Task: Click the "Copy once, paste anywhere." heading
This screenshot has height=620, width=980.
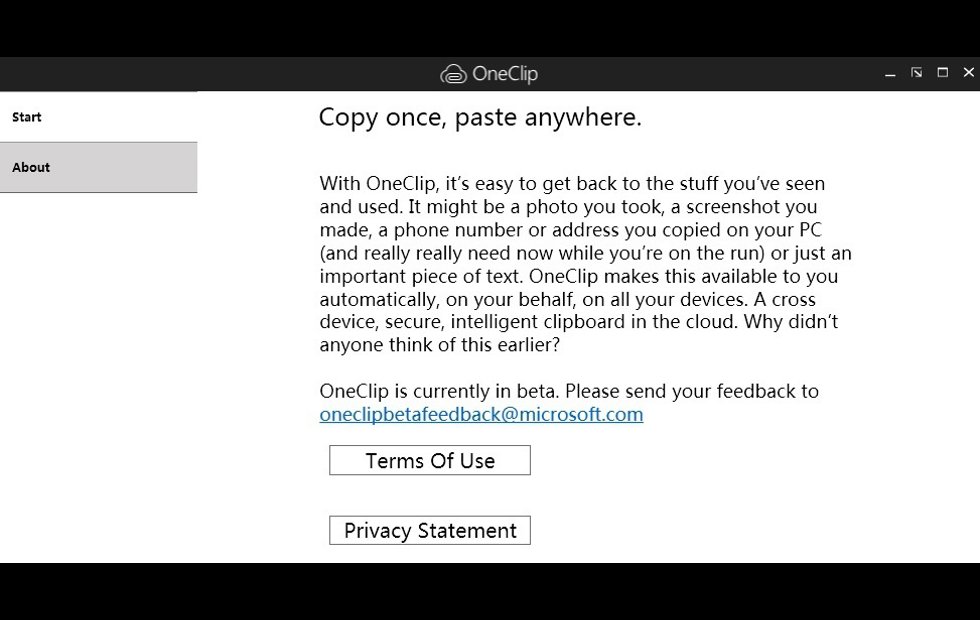Action: [480, 118]
